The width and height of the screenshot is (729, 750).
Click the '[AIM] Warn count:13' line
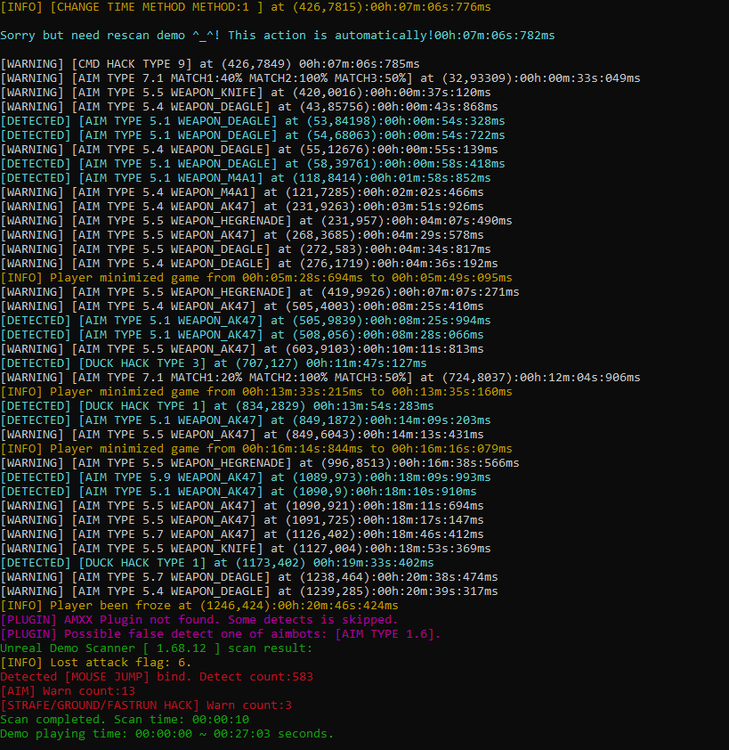pyautogui.click(x=67, y=692)
